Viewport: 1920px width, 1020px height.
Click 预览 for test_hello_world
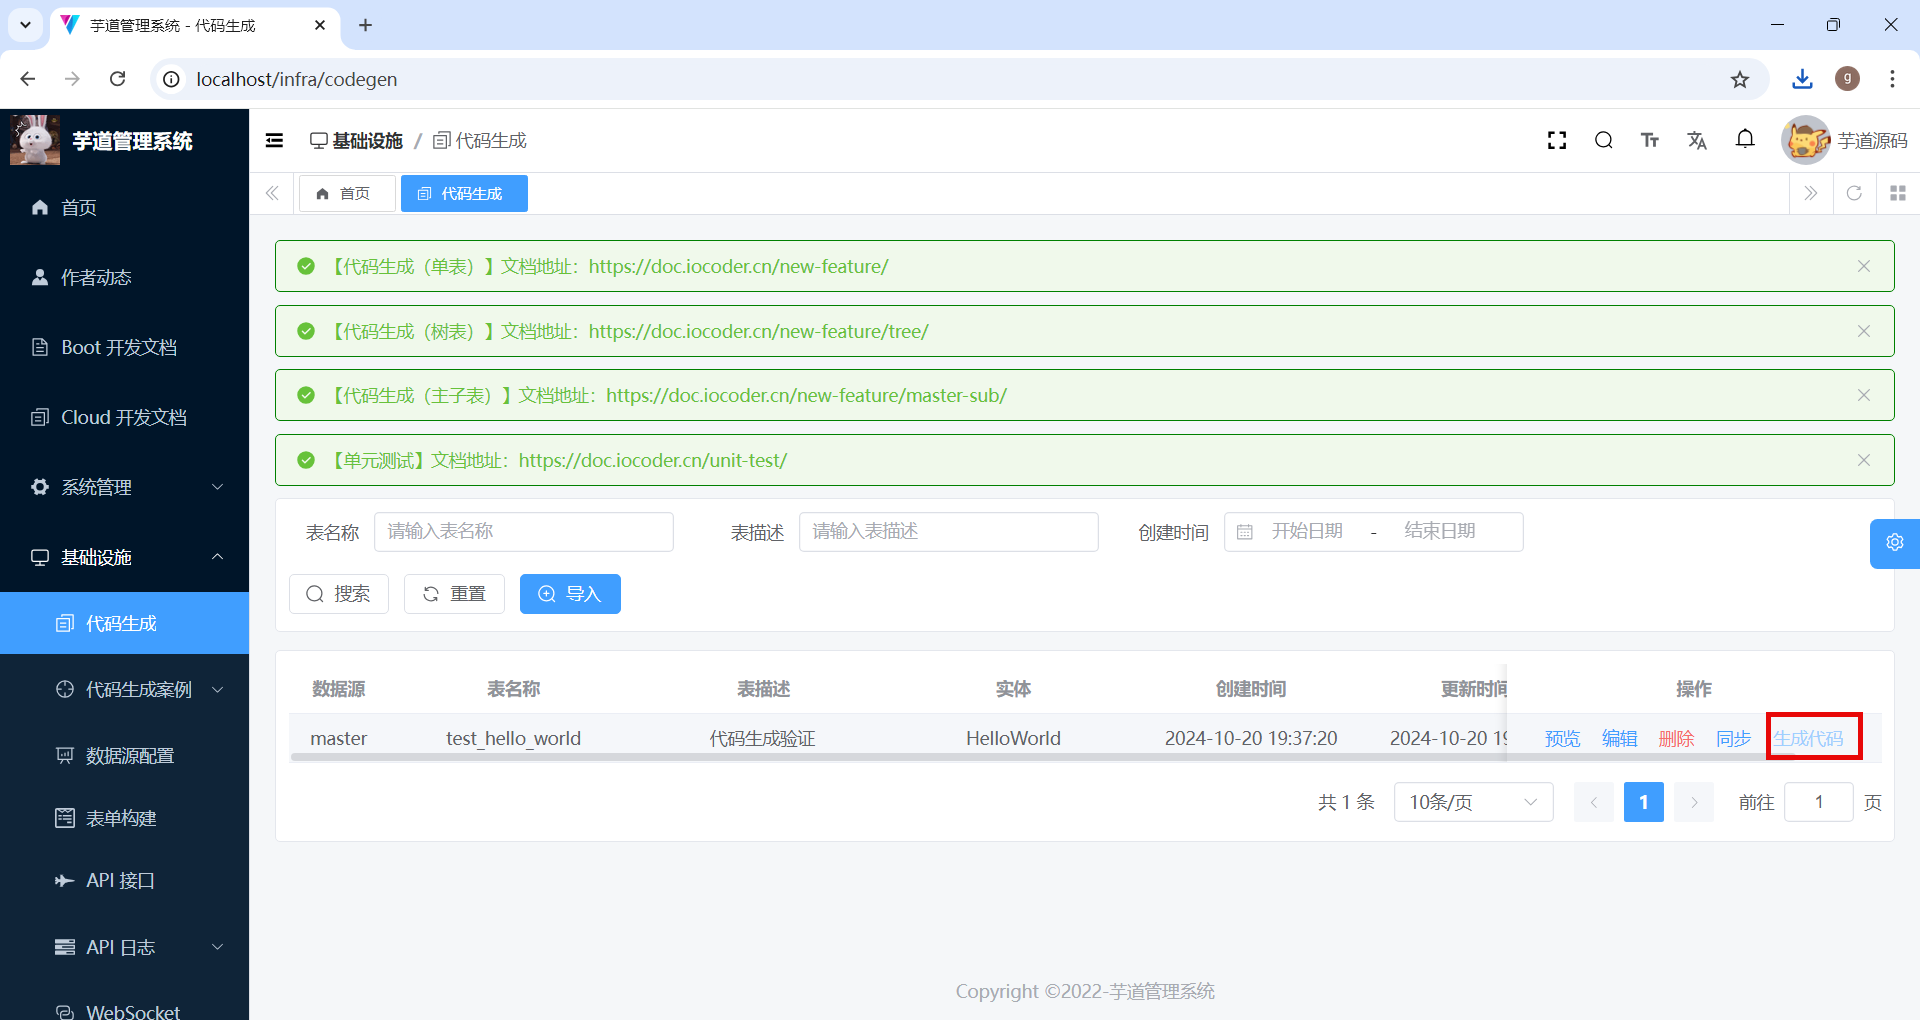1562,738
